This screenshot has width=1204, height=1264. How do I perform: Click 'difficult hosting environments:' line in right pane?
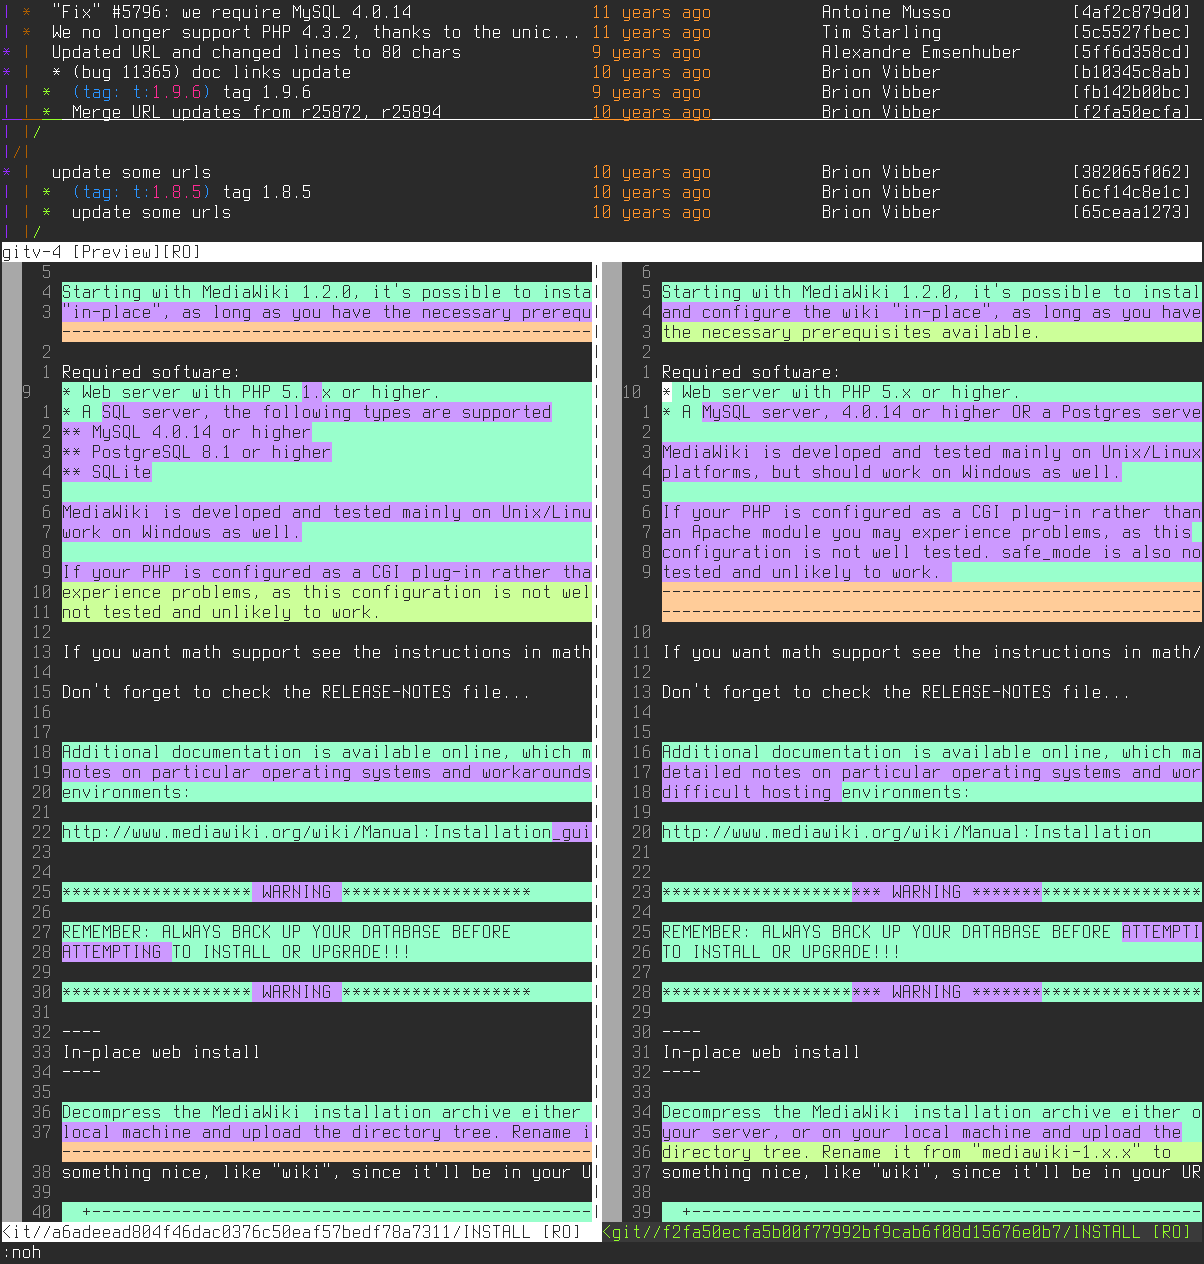pos(816,792)
